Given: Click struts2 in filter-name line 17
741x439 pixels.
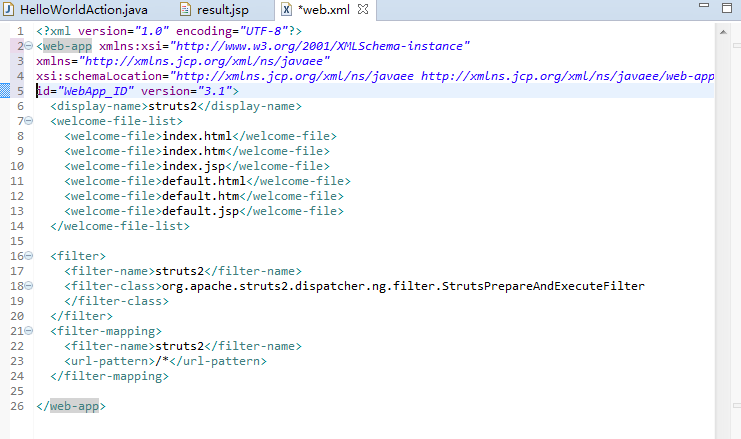Looking at the screenshot, I should pyautogui.click(x=180, y=271).
